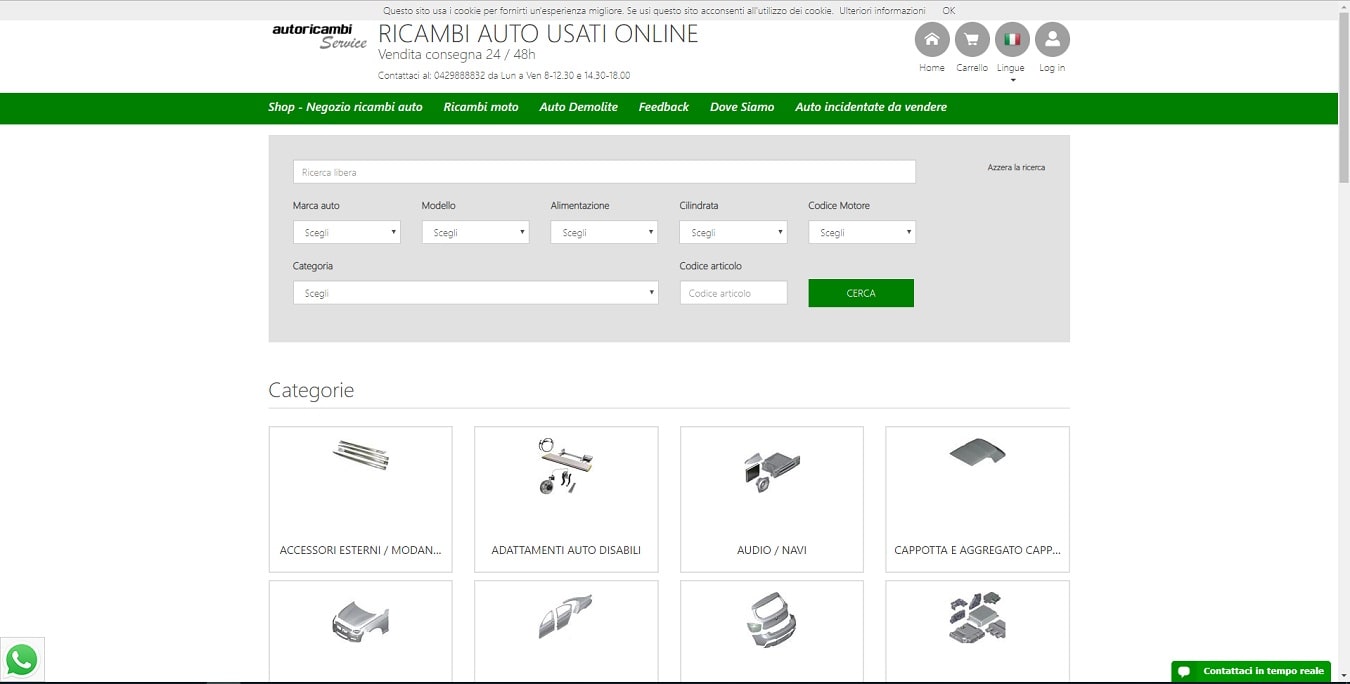This screenshot has width=1350, height=684.
Task: Go to Auto Demolite menu item
Action: (x=578, y=107)
